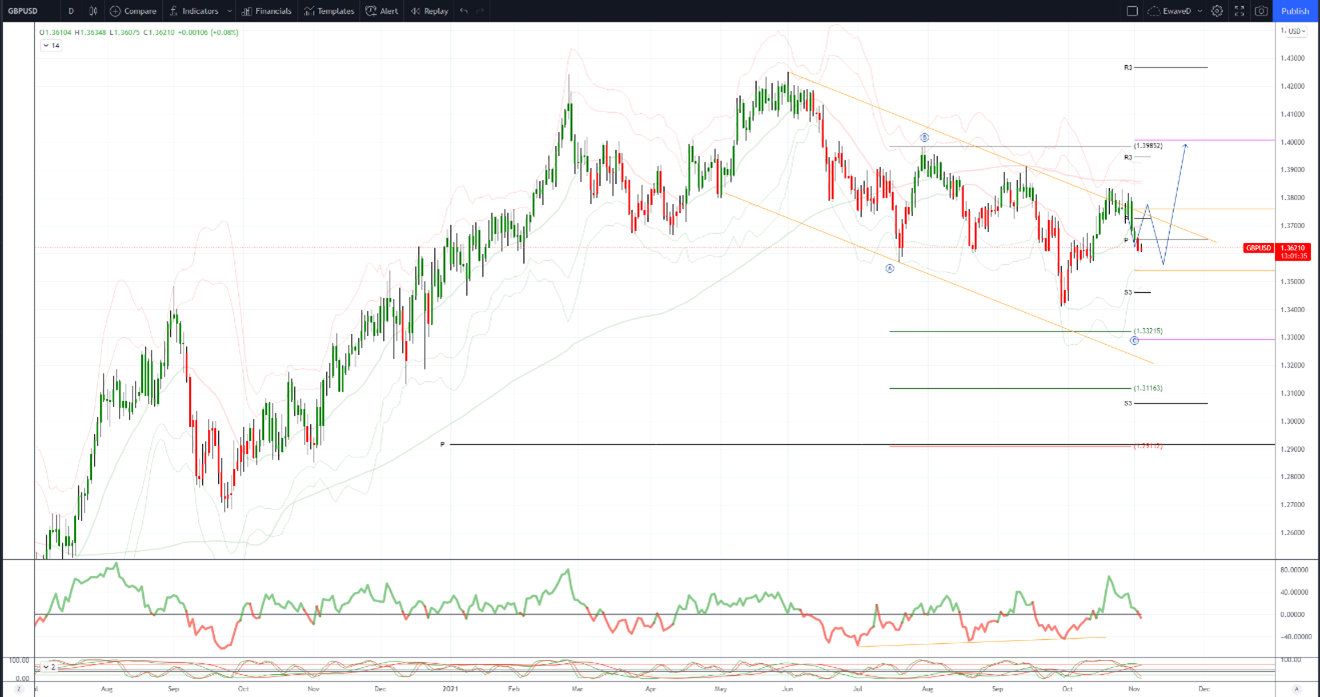The image size is (1320, 697).
Task: Collapse the indicator legend showing 14
Action: pos(49,45)
